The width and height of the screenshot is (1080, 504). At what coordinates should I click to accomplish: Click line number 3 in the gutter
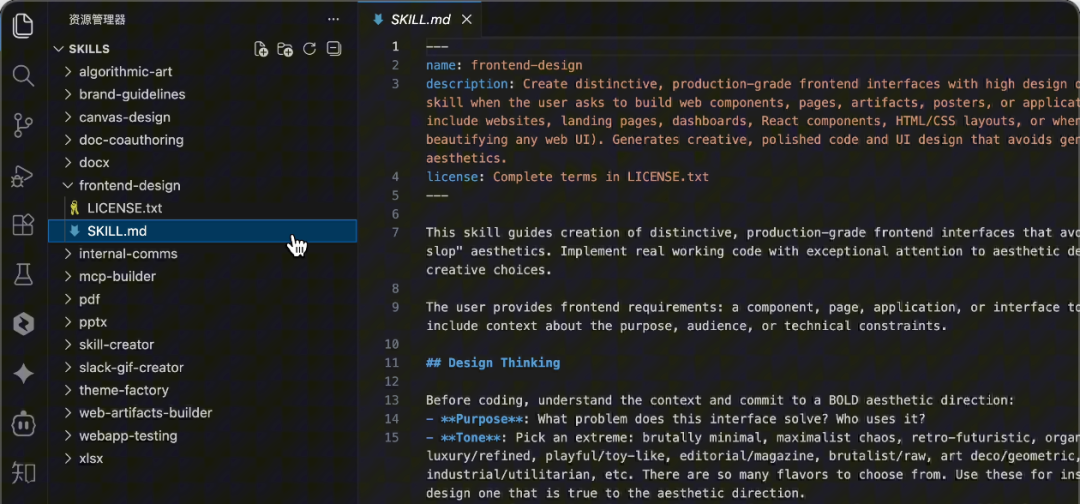(395, 84)
